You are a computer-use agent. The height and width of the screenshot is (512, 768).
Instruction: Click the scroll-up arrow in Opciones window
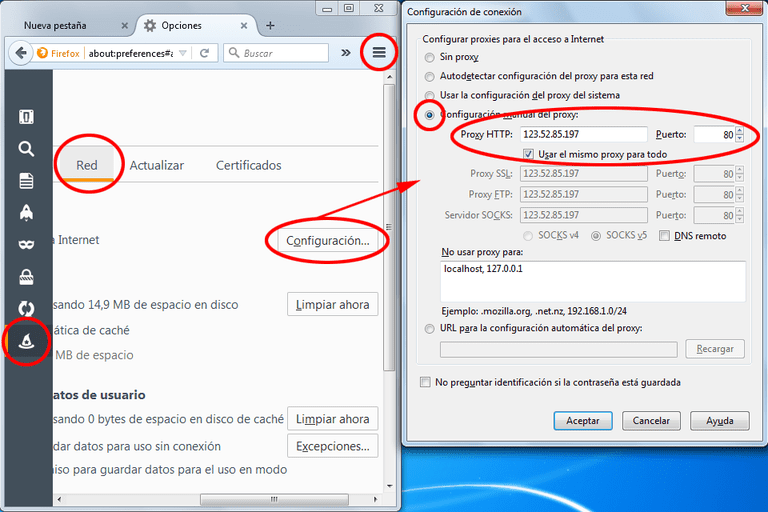click(x=389, y=77)
